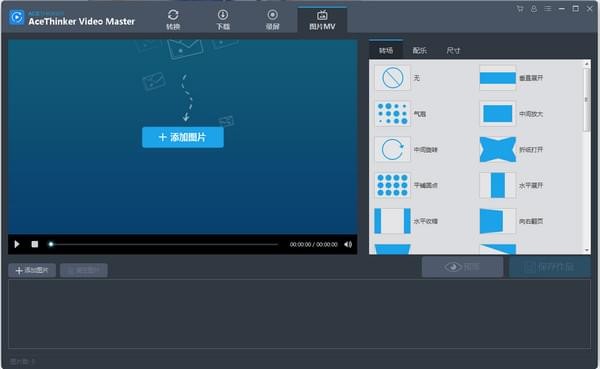Click the 00:00:00 / 00:00:00 time display
This screenshot has width=600, height=369.
314,244
